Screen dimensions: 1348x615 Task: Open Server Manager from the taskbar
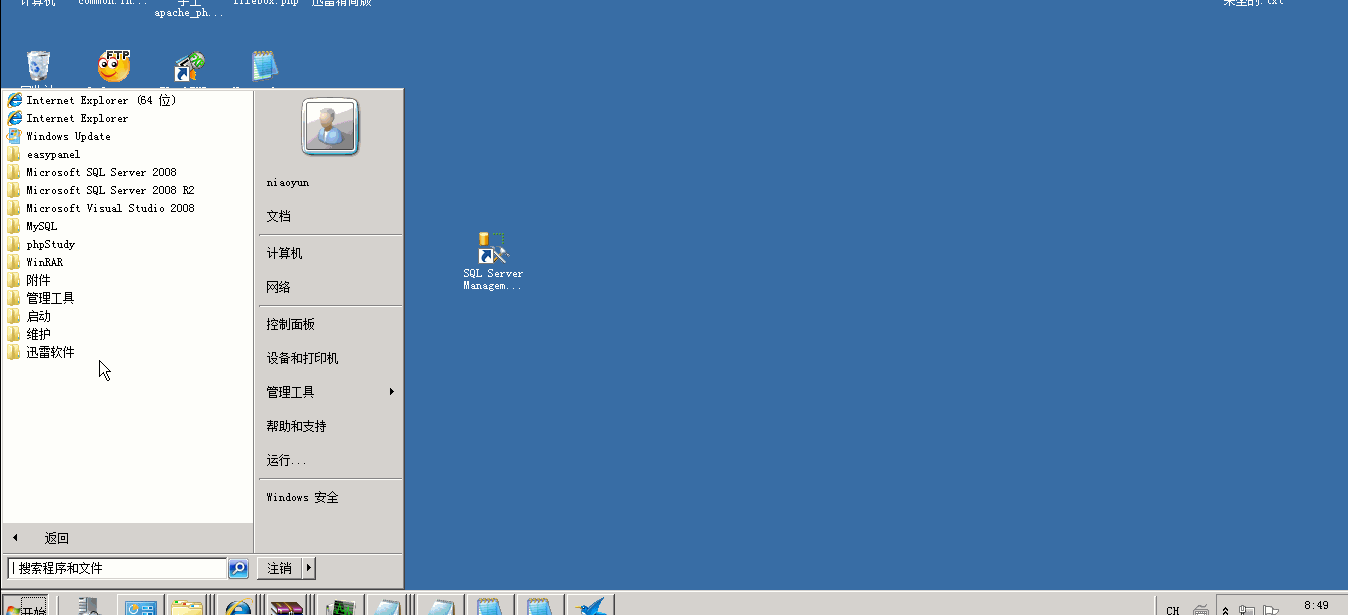[x=90, y=606]
